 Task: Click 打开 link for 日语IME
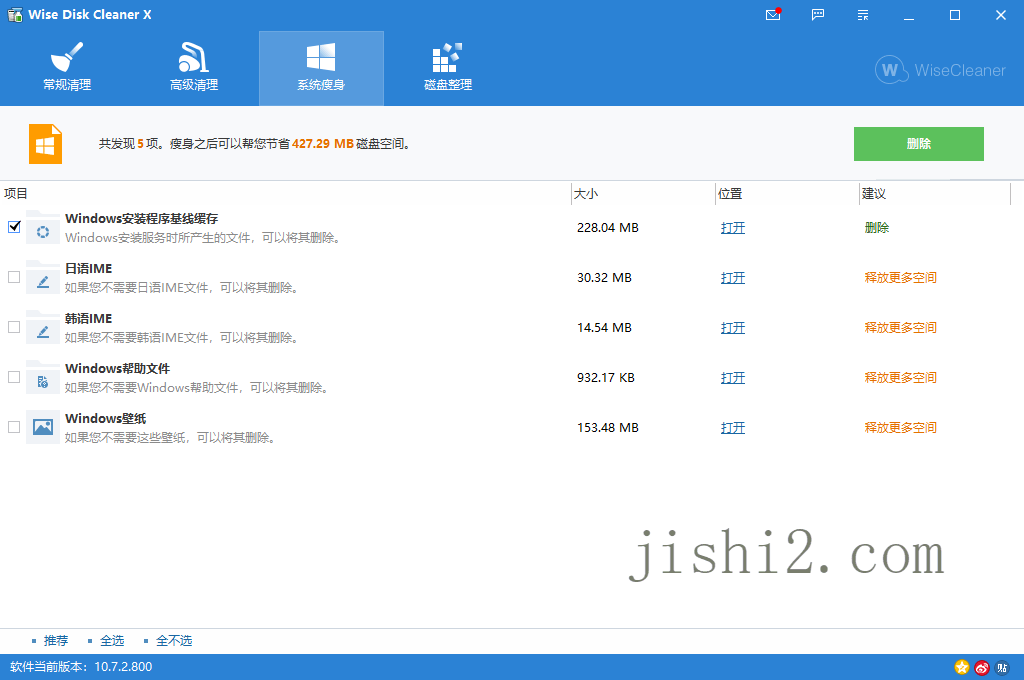(x=733, y=278)
